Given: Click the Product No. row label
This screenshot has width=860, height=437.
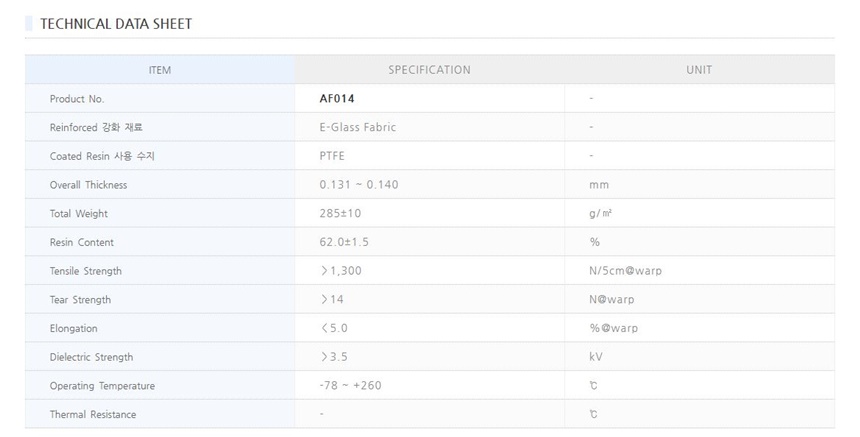Looking at the screenshot, I should tap(77, 99).
